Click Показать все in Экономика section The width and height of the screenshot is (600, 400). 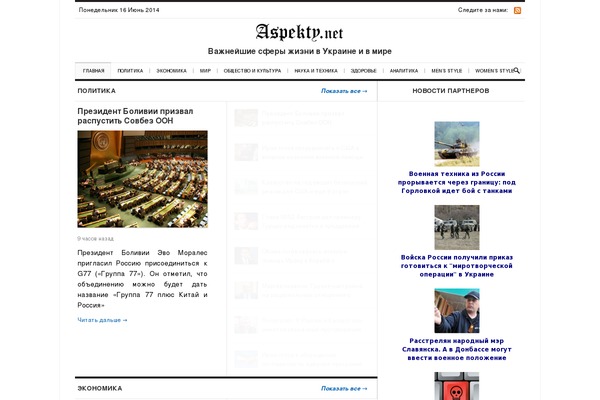pyautogui.click(x=344, y=389)
